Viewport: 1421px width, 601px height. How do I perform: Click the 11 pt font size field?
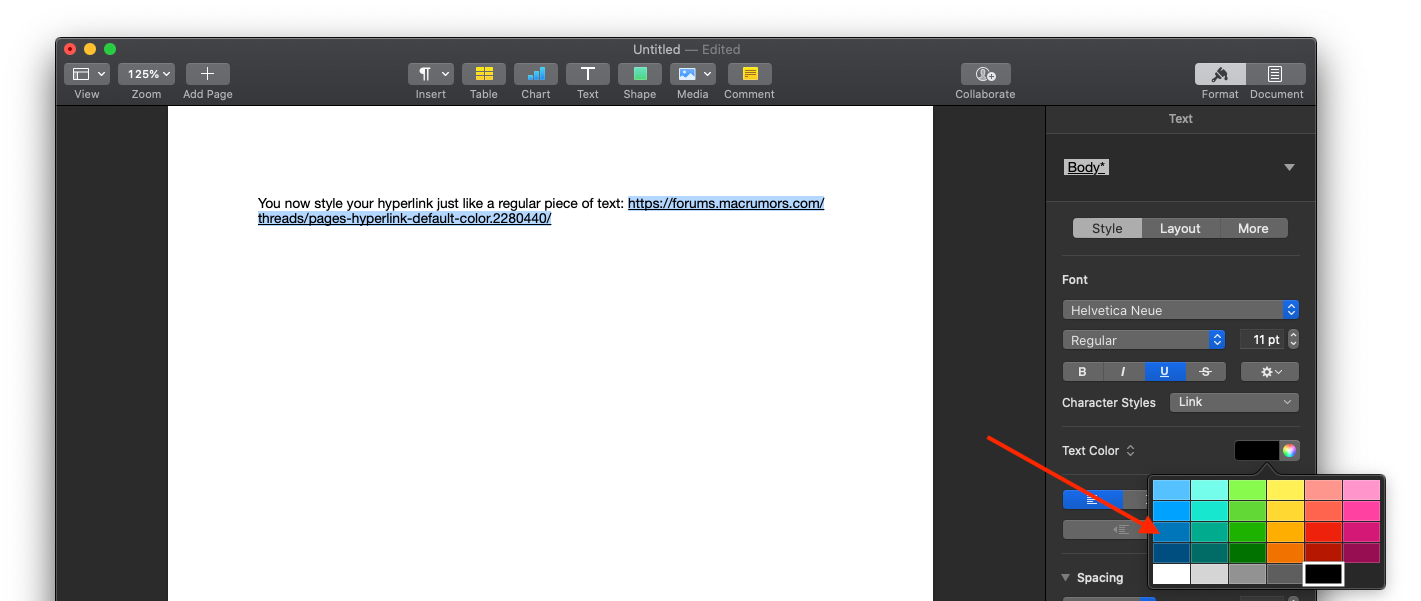[x=1262, y=340]
